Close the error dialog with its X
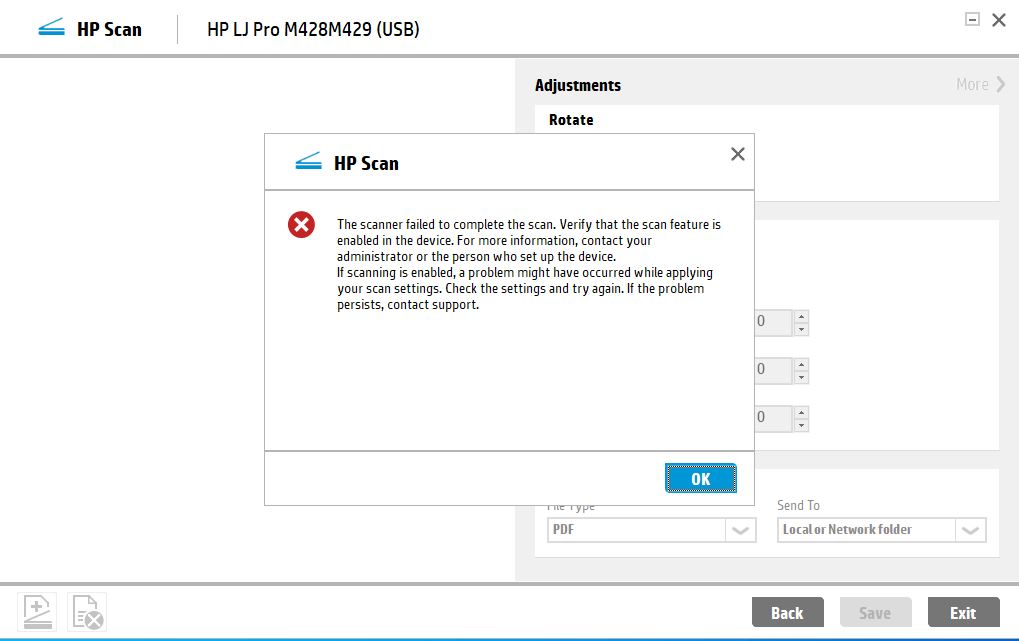Image resolution: width=1019 pixels, height=641 pixels. 737,154
